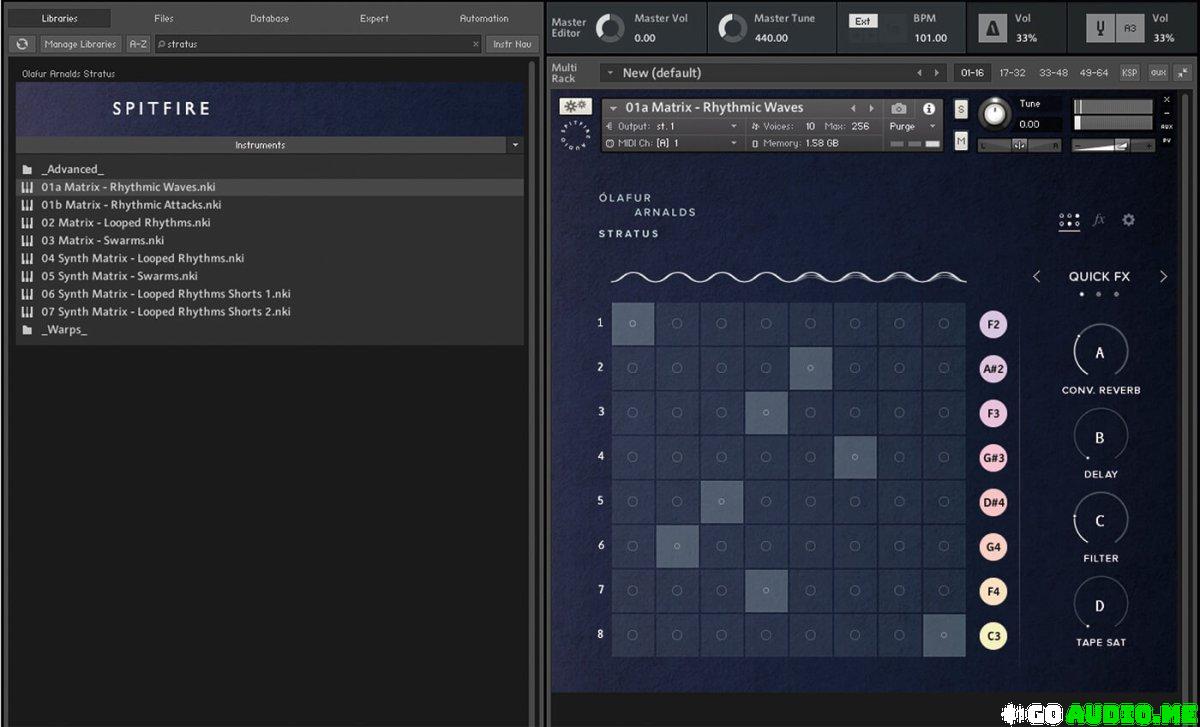
Task: Open the Multi Rack preset dropdown arrow
Action: [x=608, y=73]
